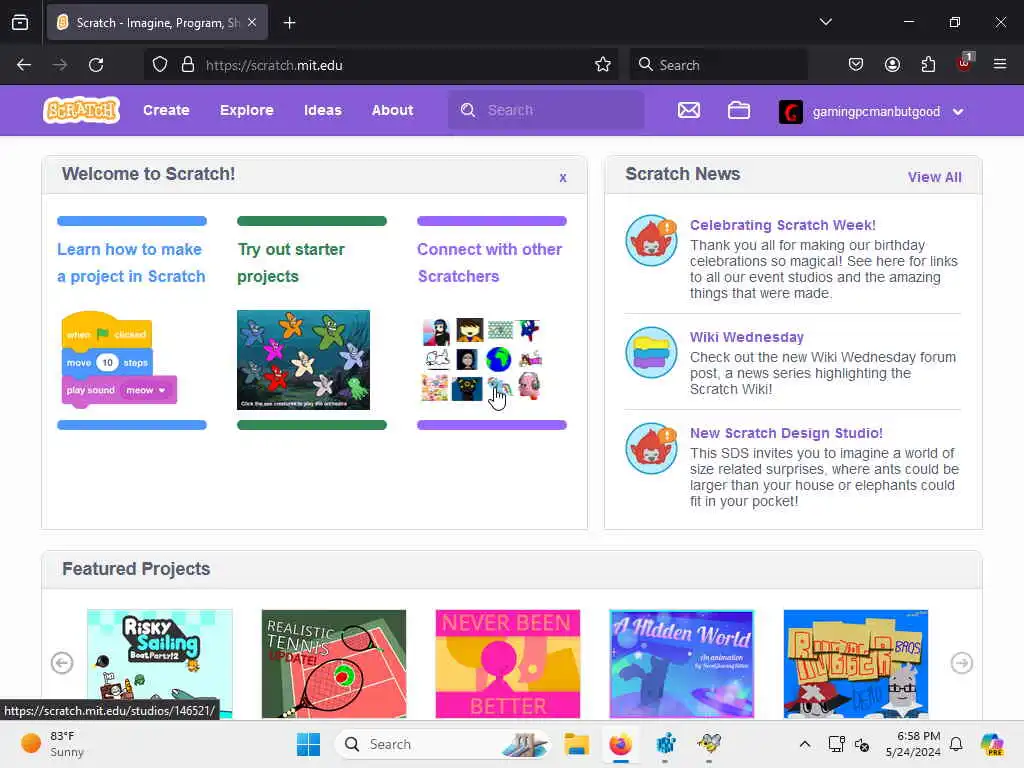Open a new tab with plus button
Screen dimensions: 1024x768
pos(289,23)
